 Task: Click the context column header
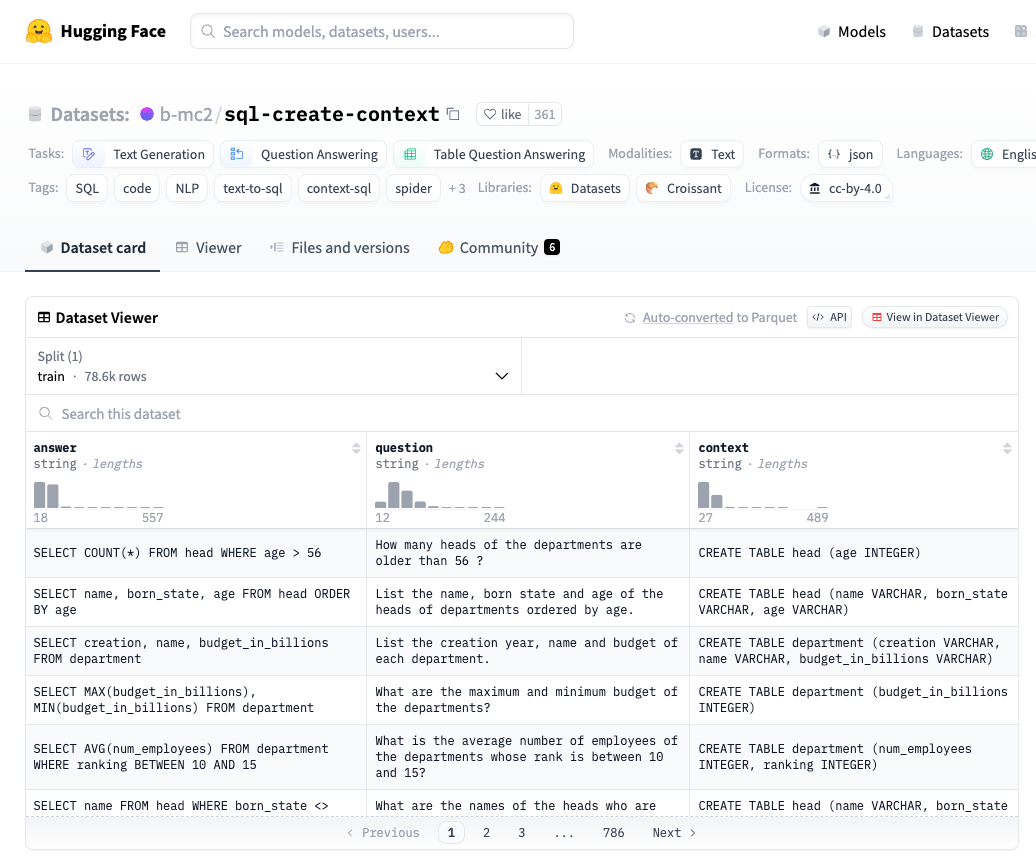point(723,447)
